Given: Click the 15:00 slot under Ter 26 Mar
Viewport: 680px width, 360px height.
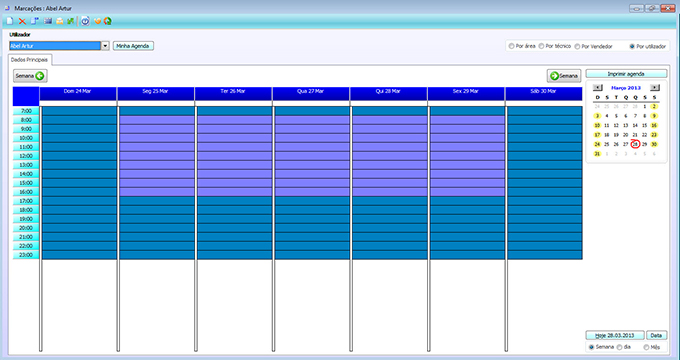Looking at the screenshot, I should click(x=235, y=183).
